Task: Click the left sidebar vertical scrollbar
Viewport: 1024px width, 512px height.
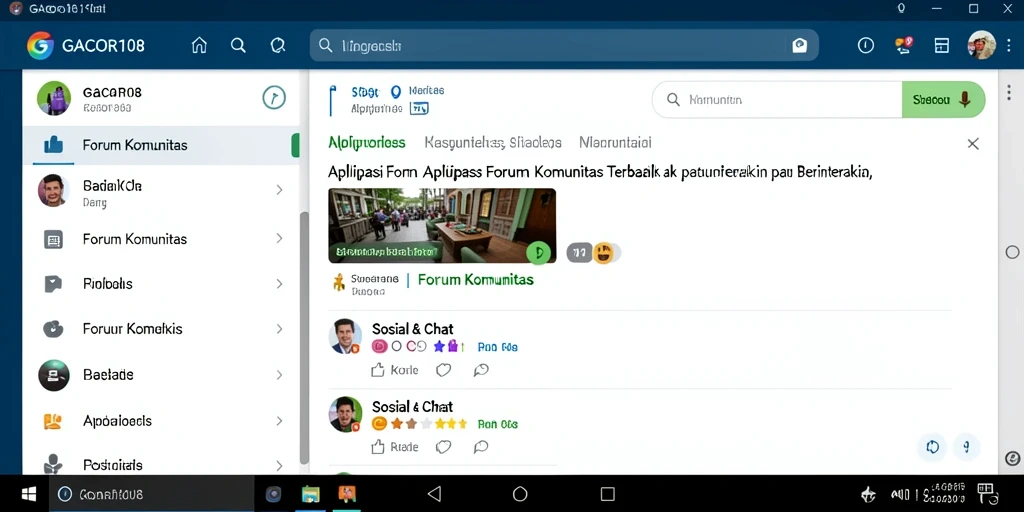Action: click(x=304, y=338)
